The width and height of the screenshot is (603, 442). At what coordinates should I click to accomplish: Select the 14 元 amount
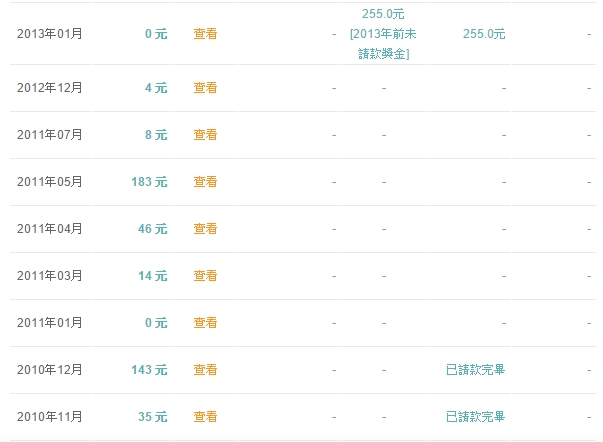pos(152,276)
